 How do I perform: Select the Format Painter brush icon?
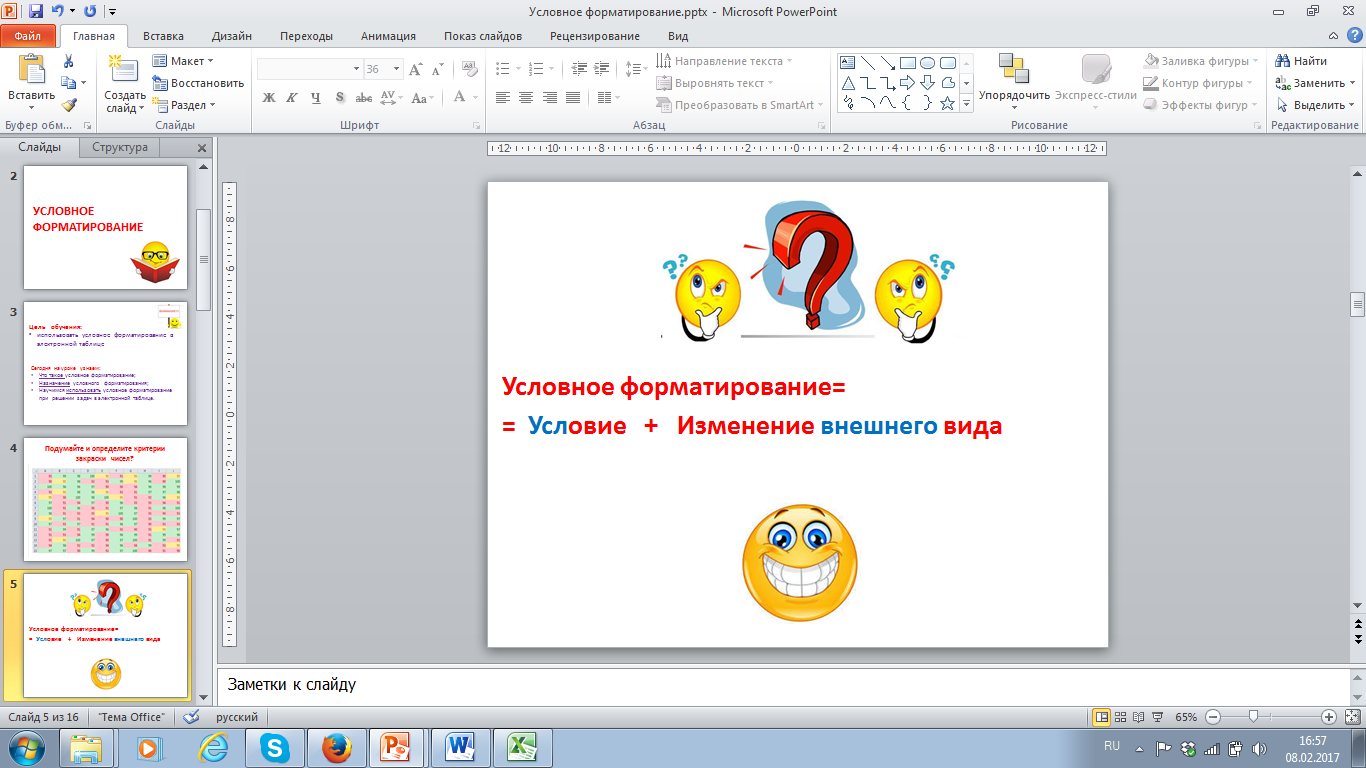tap(68, 104)
